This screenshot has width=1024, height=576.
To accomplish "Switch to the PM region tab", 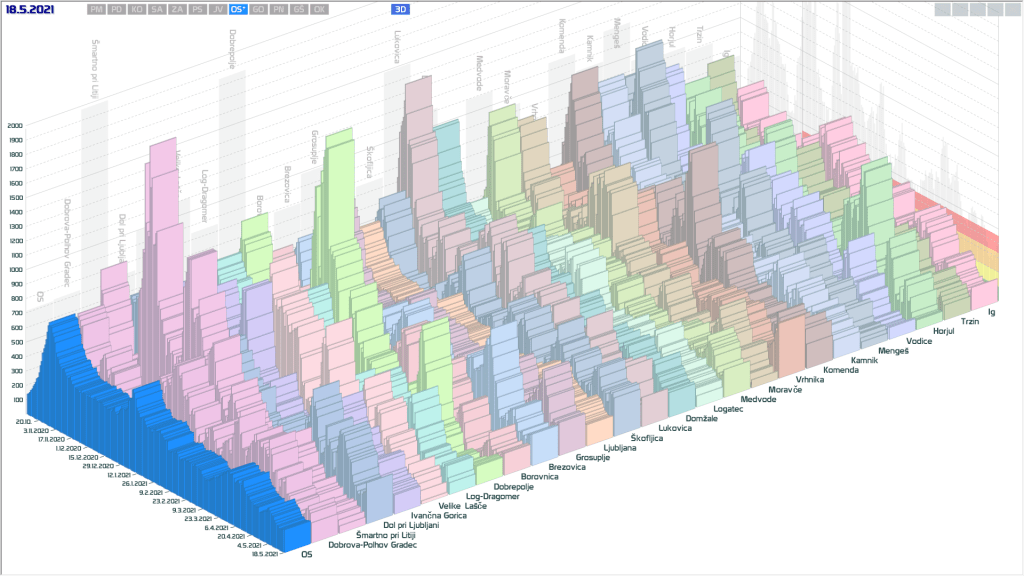I will 96,9.
